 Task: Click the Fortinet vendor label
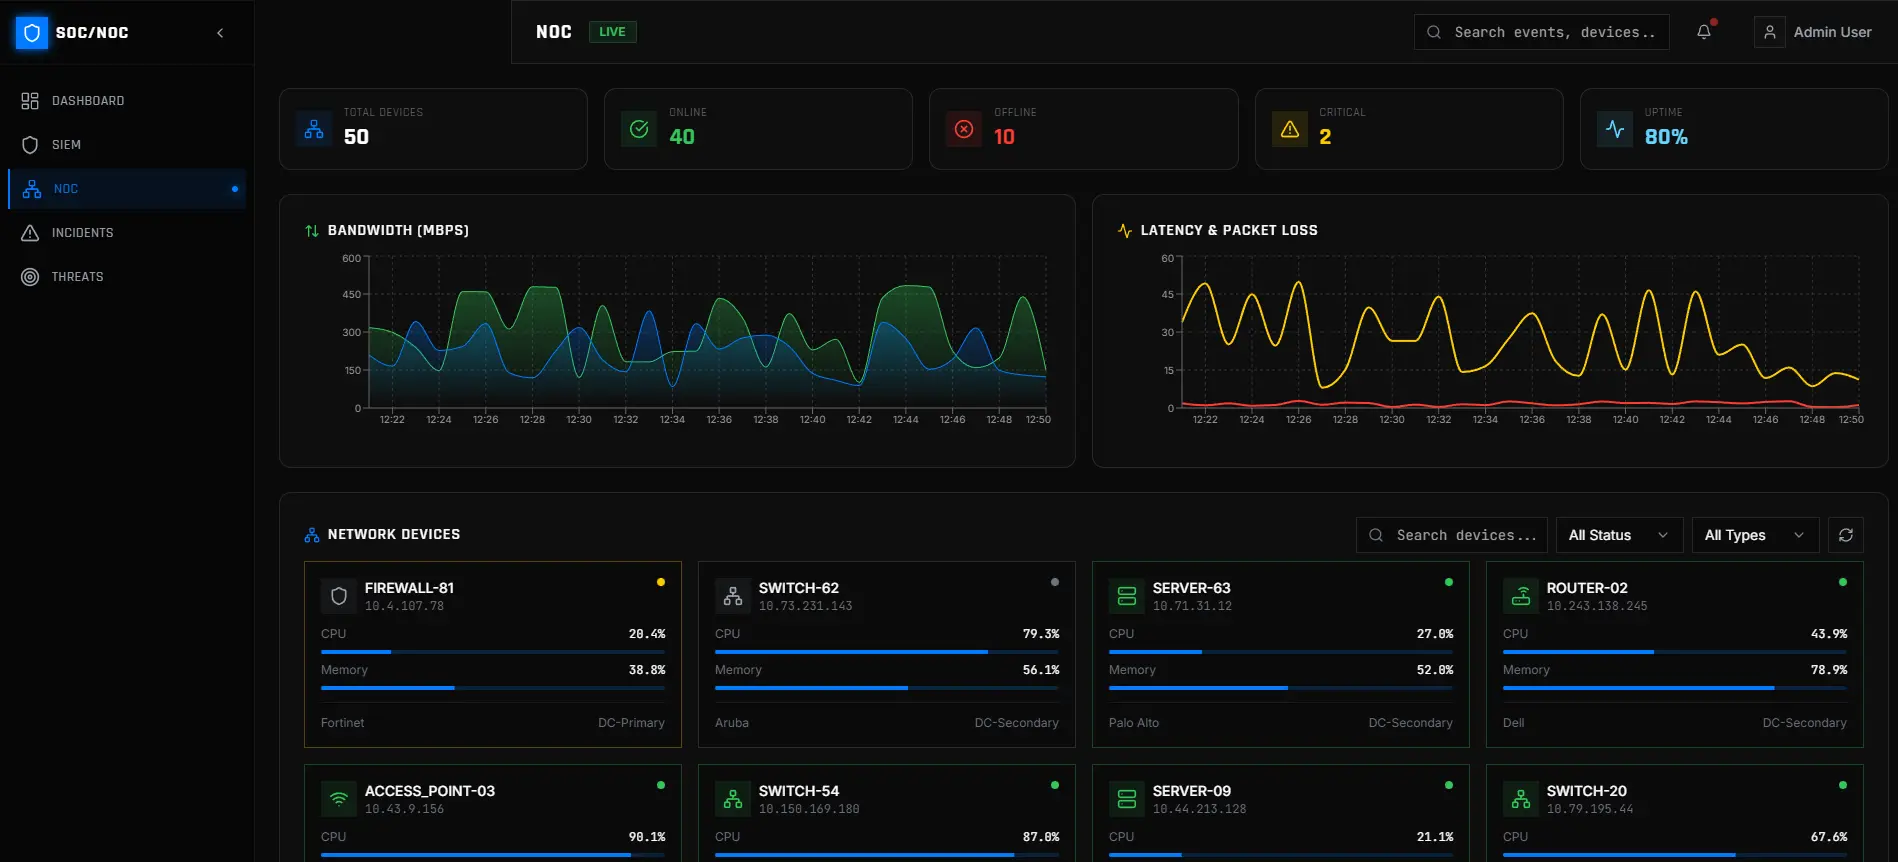[342, 723]
